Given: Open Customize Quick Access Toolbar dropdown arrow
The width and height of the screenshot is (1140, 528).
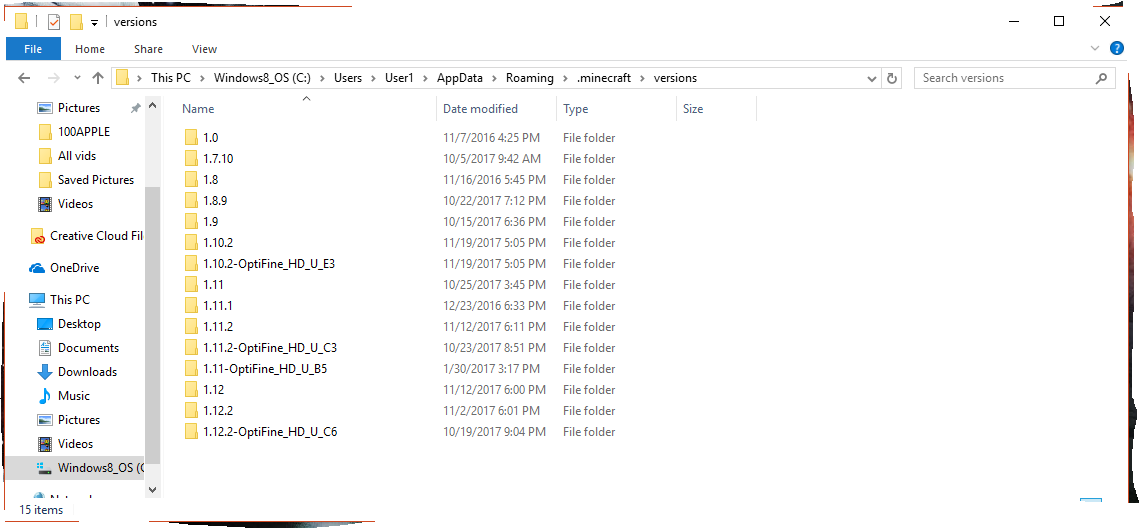Looking at the screenshot, I should coord(95,23).
